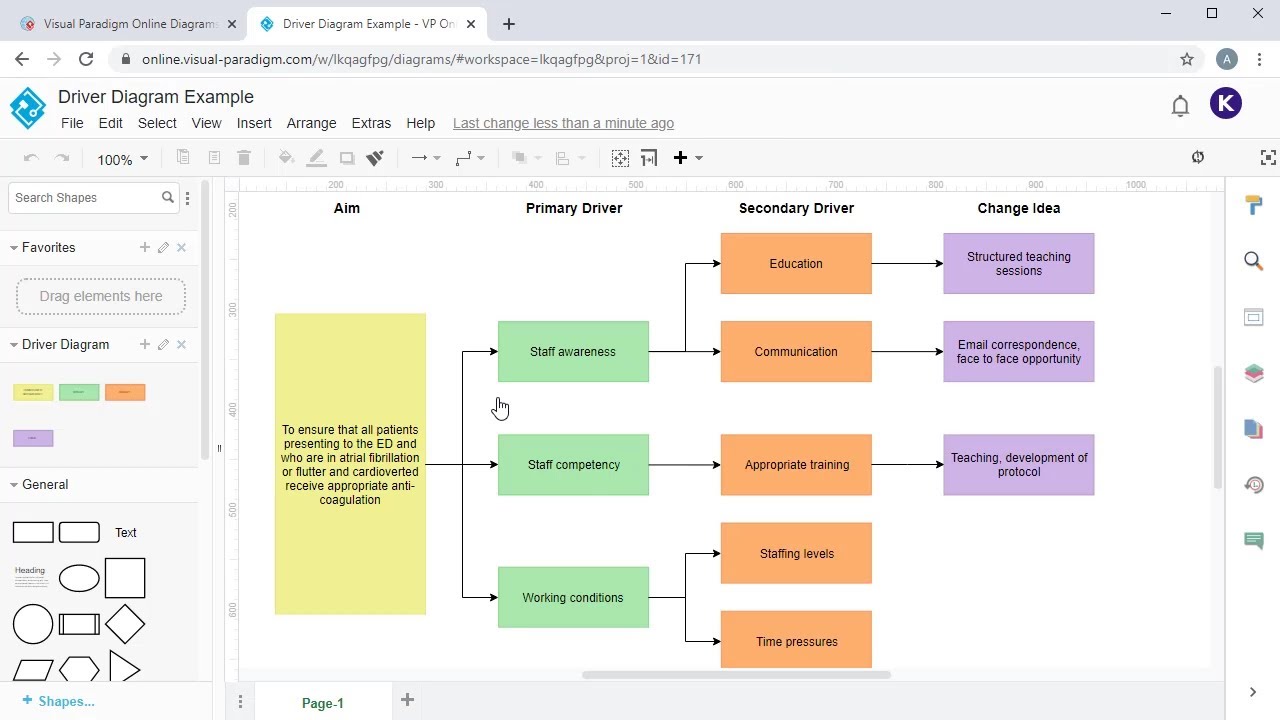Image resolution: width=1280 pixels, height=720 pixels.
Task: Click the Page-1 tab
Action: (323, 703)
